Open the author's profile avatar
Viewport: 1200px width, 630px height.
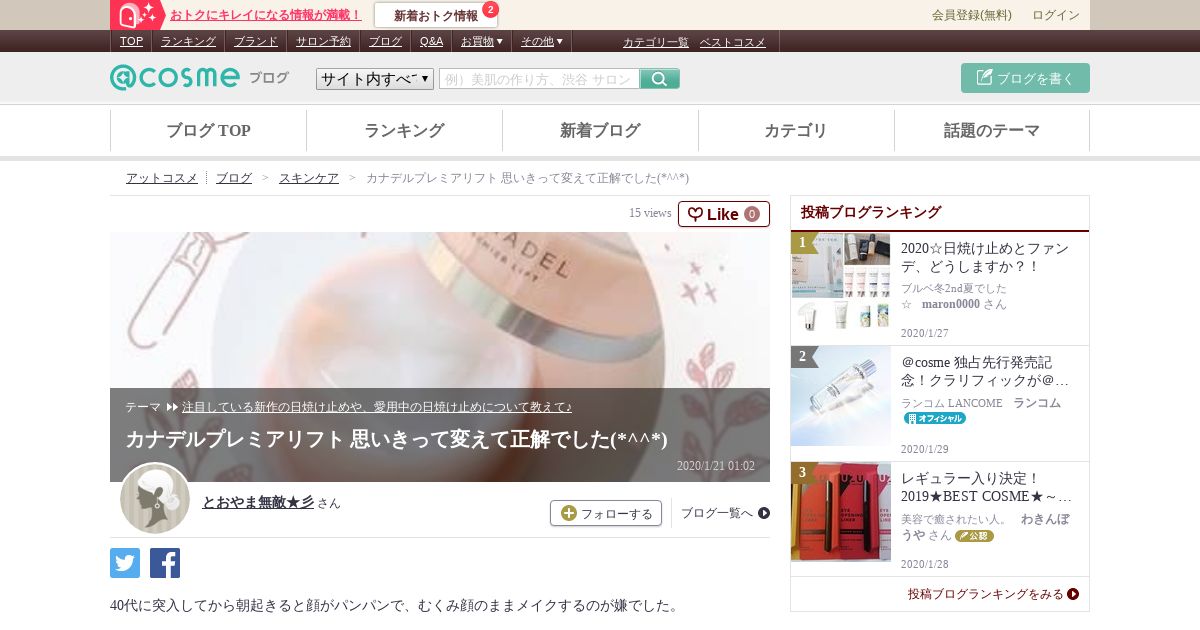coord(155,498)
